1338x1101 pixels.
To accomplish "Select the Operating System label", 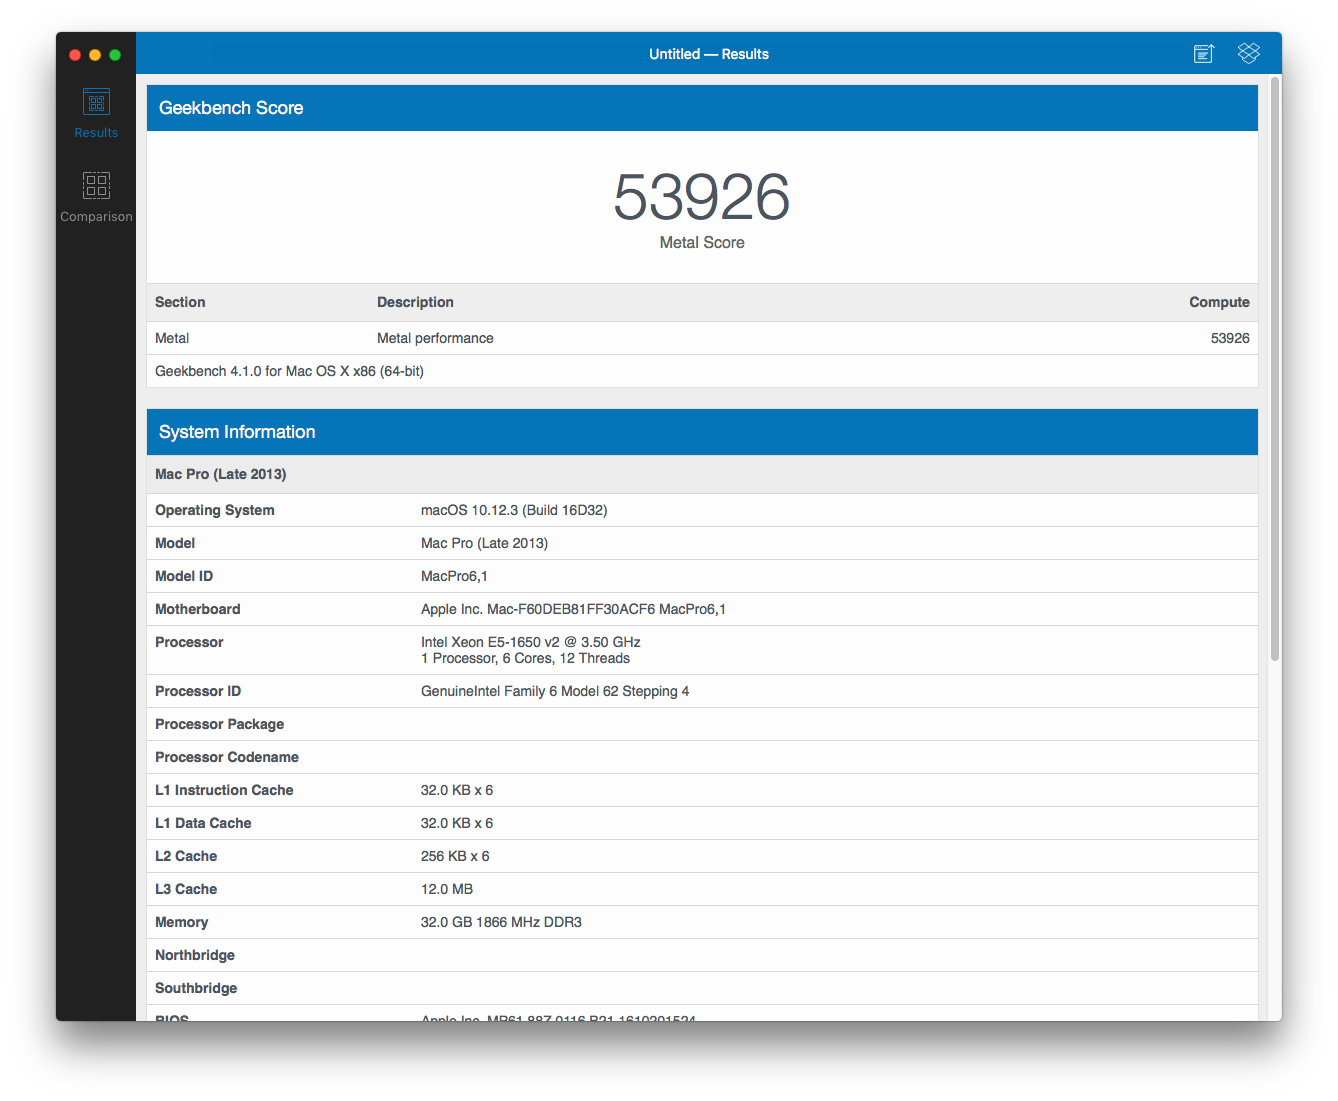I will [215, 510].
